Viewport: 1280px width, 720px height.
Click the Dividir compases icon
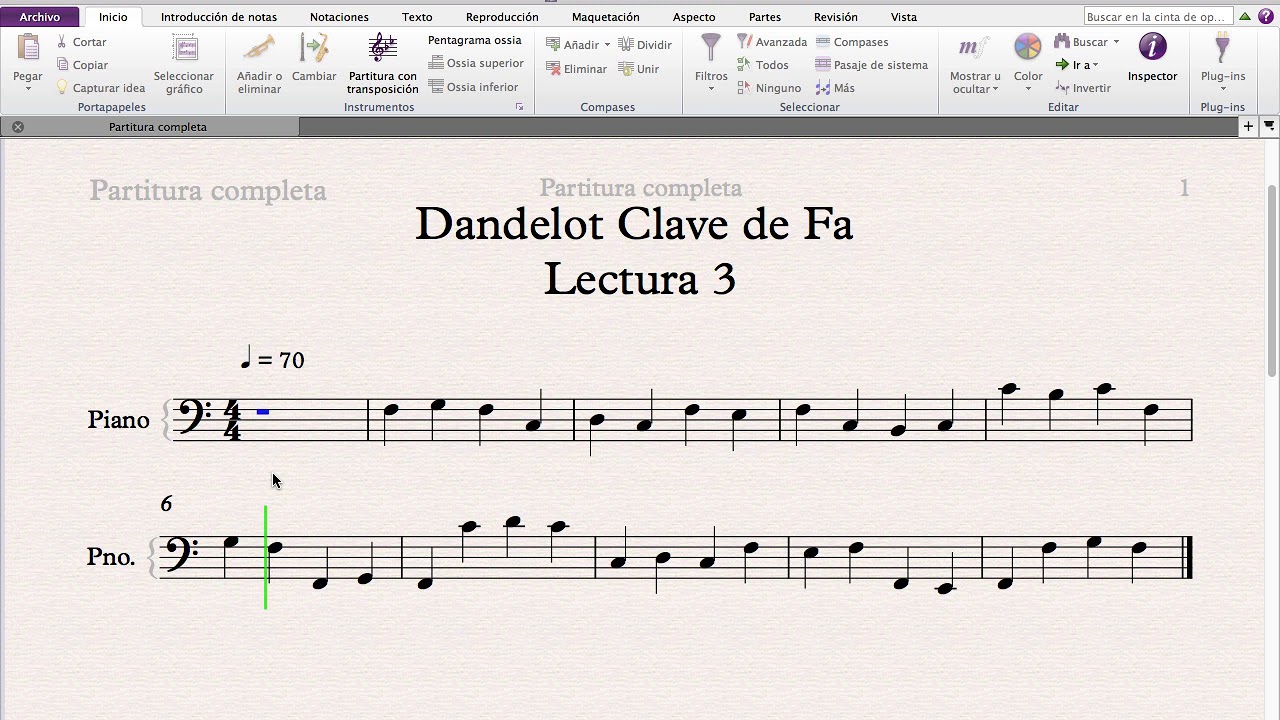coord(626,45)
